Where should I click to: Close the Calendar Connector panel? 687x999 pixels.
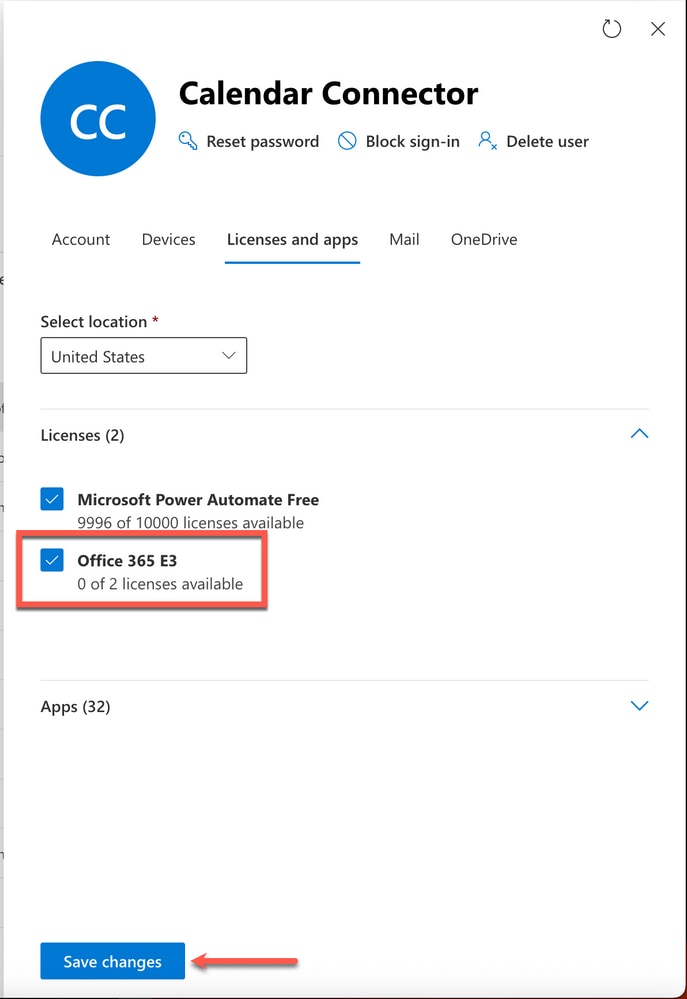point(658,29)
